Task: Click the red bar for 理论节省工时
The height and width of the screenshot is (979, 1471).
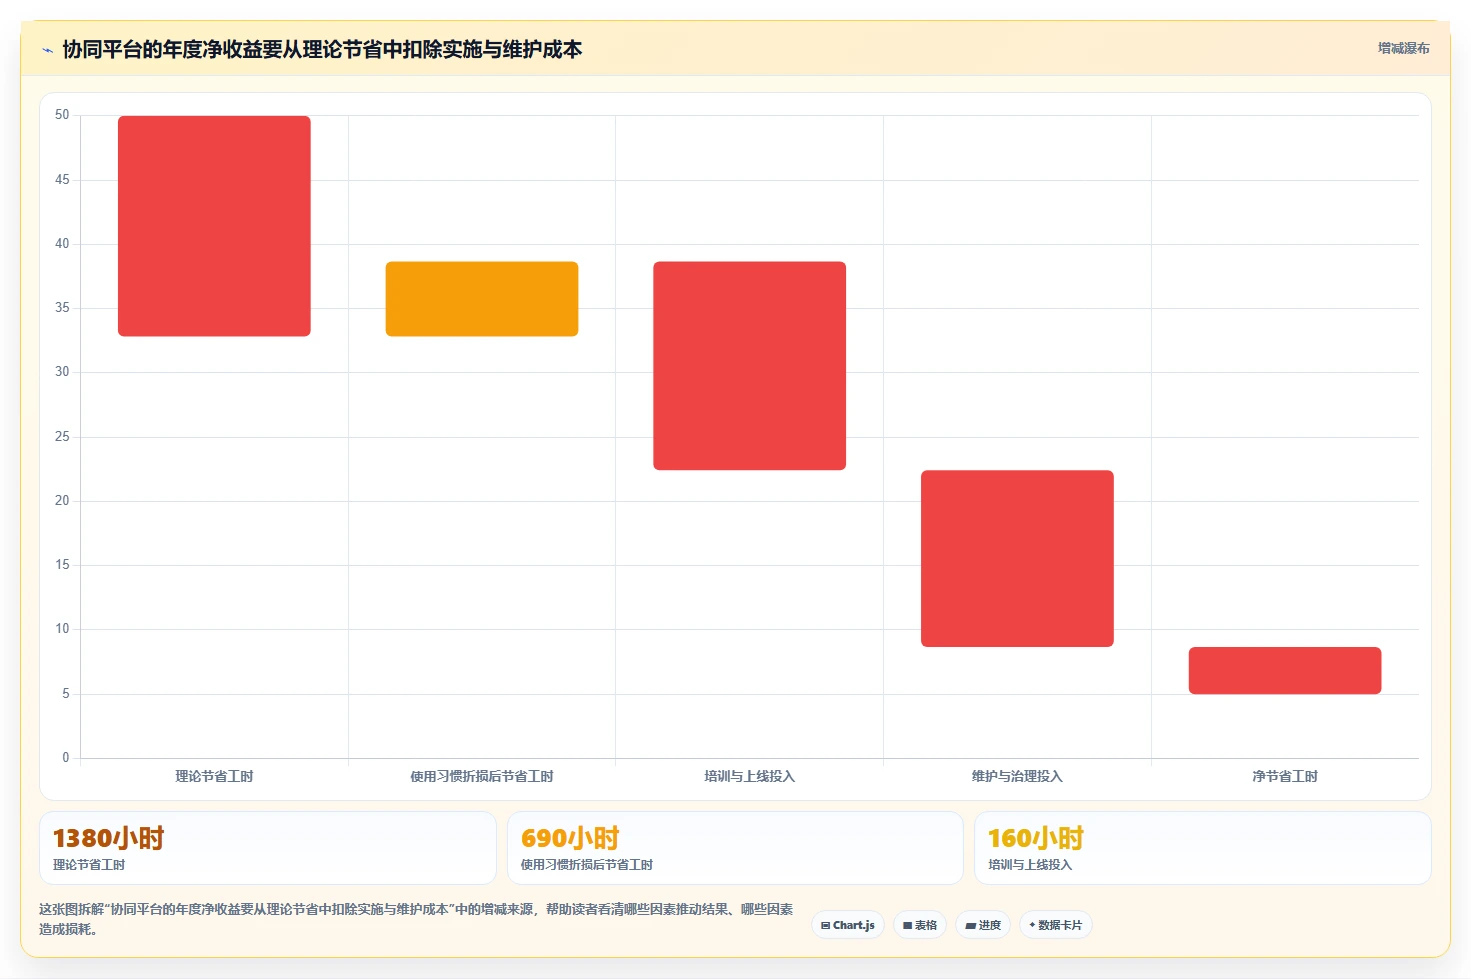Action: coord(214,226)
